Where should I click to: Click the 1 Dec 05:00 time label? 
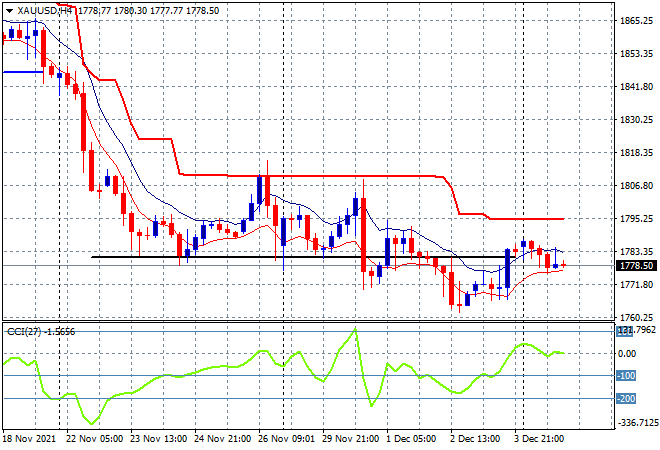click(411, 439)
